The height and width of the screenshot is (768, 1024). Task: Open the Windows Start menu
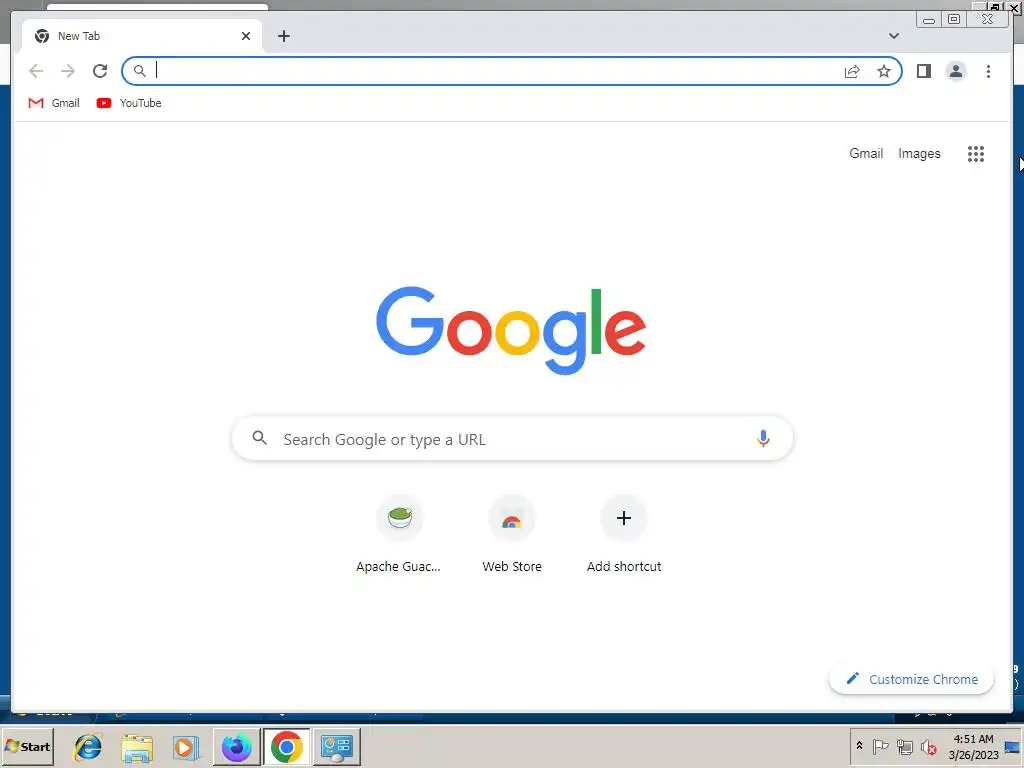[x=27, y=746]
